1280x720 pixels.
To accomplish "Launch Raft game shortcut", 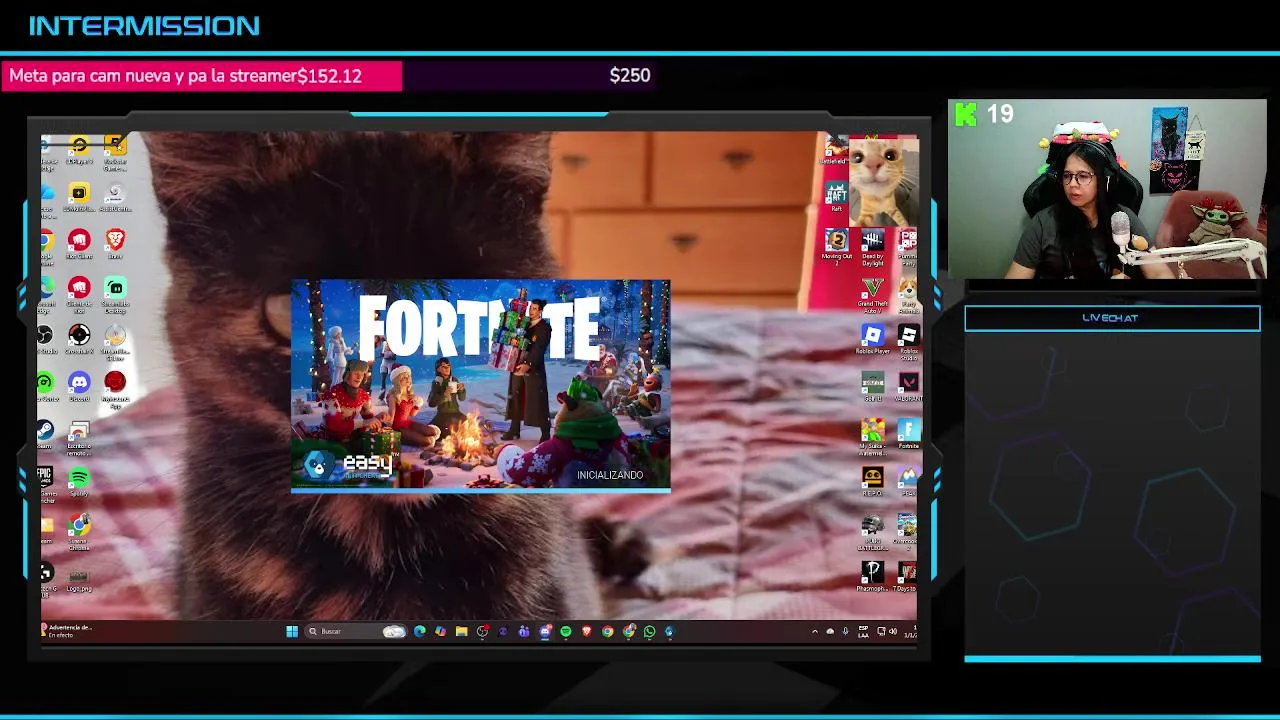I will [836, 195].
